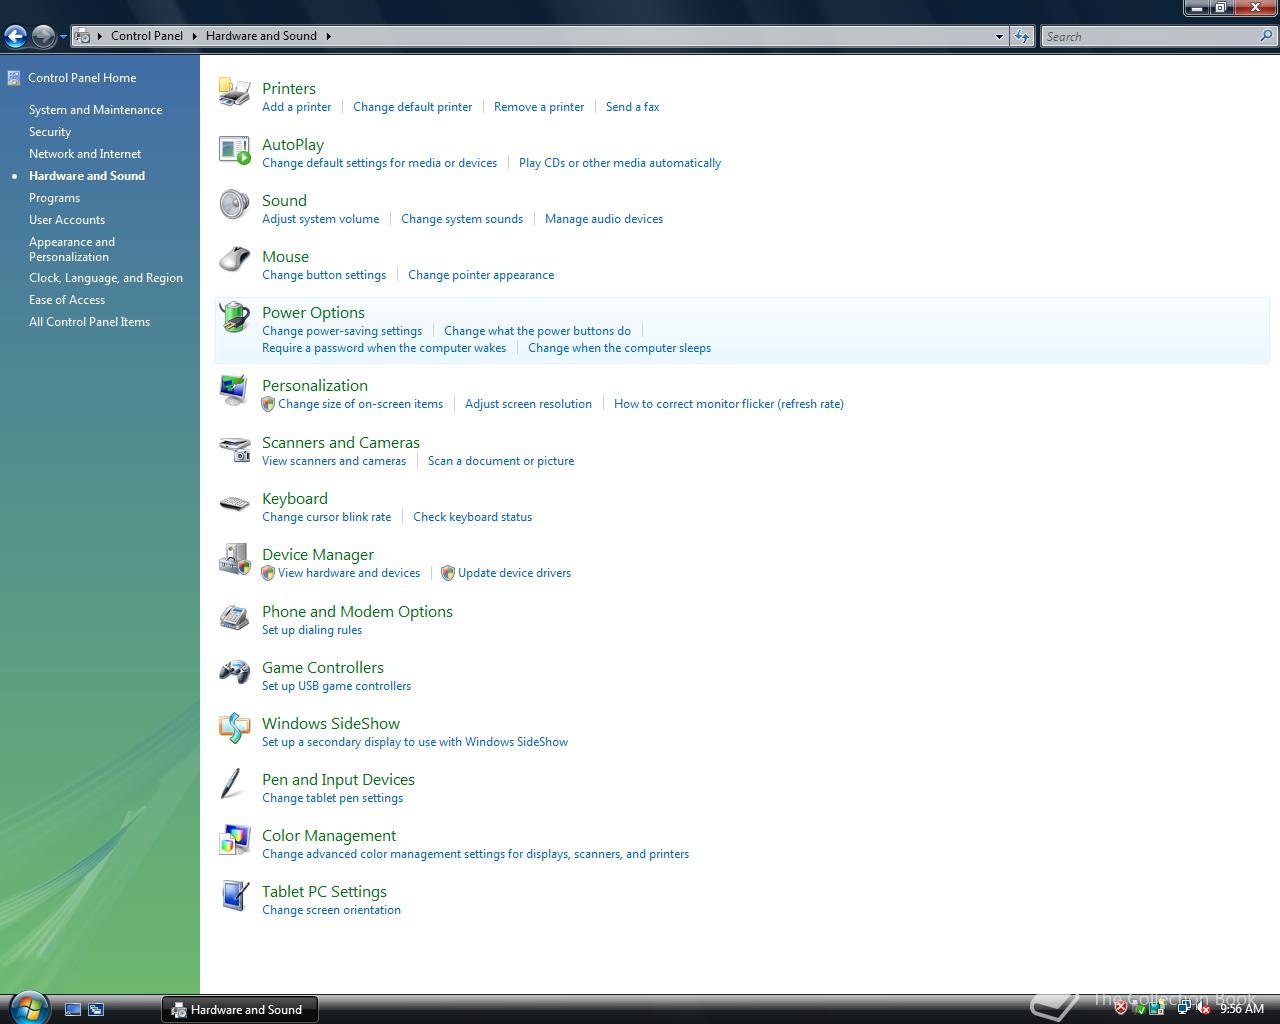This screenshot has height=1024, width=1280.
Task: Click the Windows SideShow icon
Action: (234, 728)
